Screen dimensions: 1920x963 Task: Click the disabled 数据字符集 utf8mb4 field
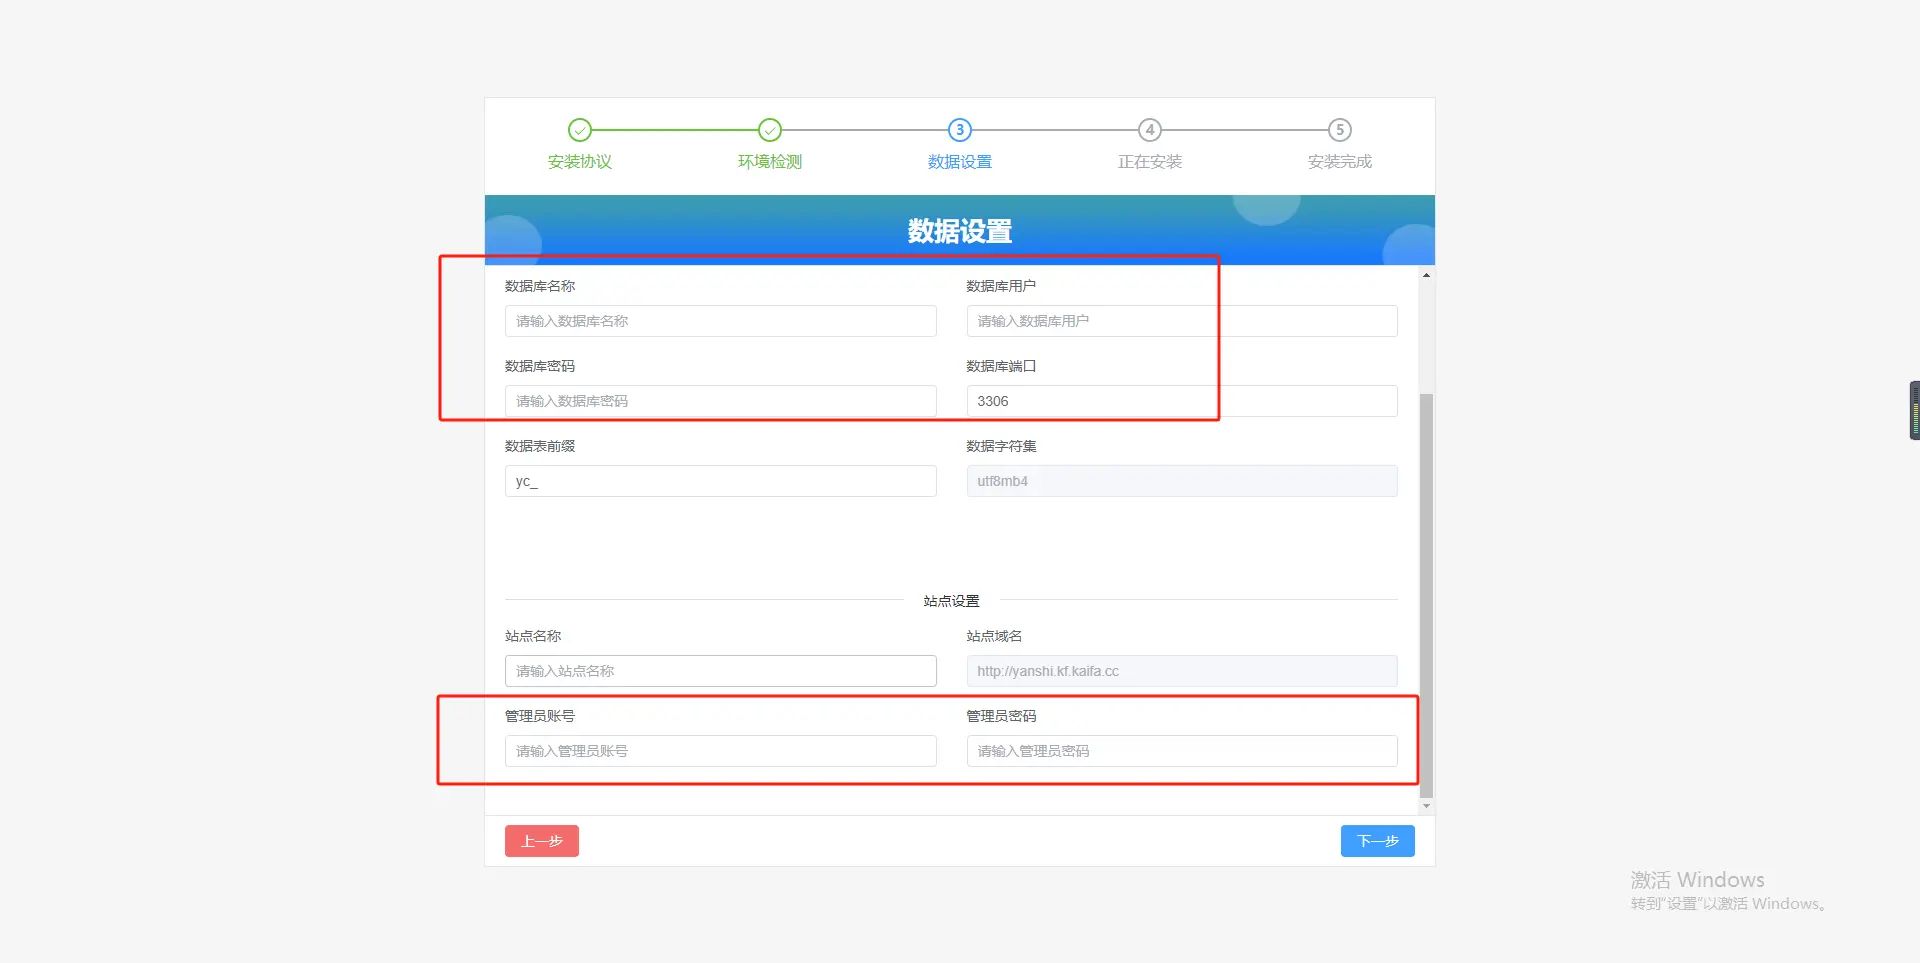(1182, 481)
